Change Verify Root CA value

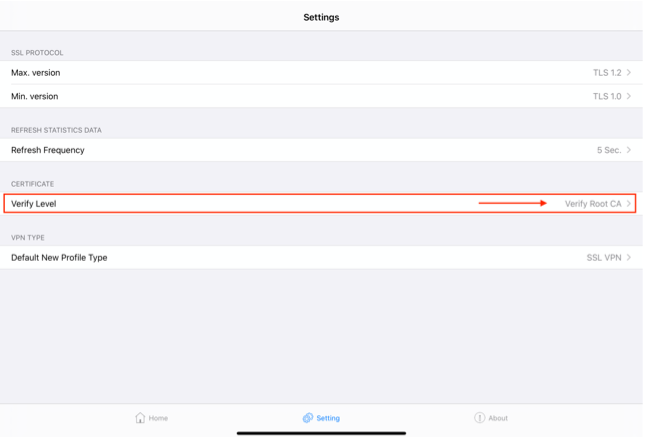(593, 204)
